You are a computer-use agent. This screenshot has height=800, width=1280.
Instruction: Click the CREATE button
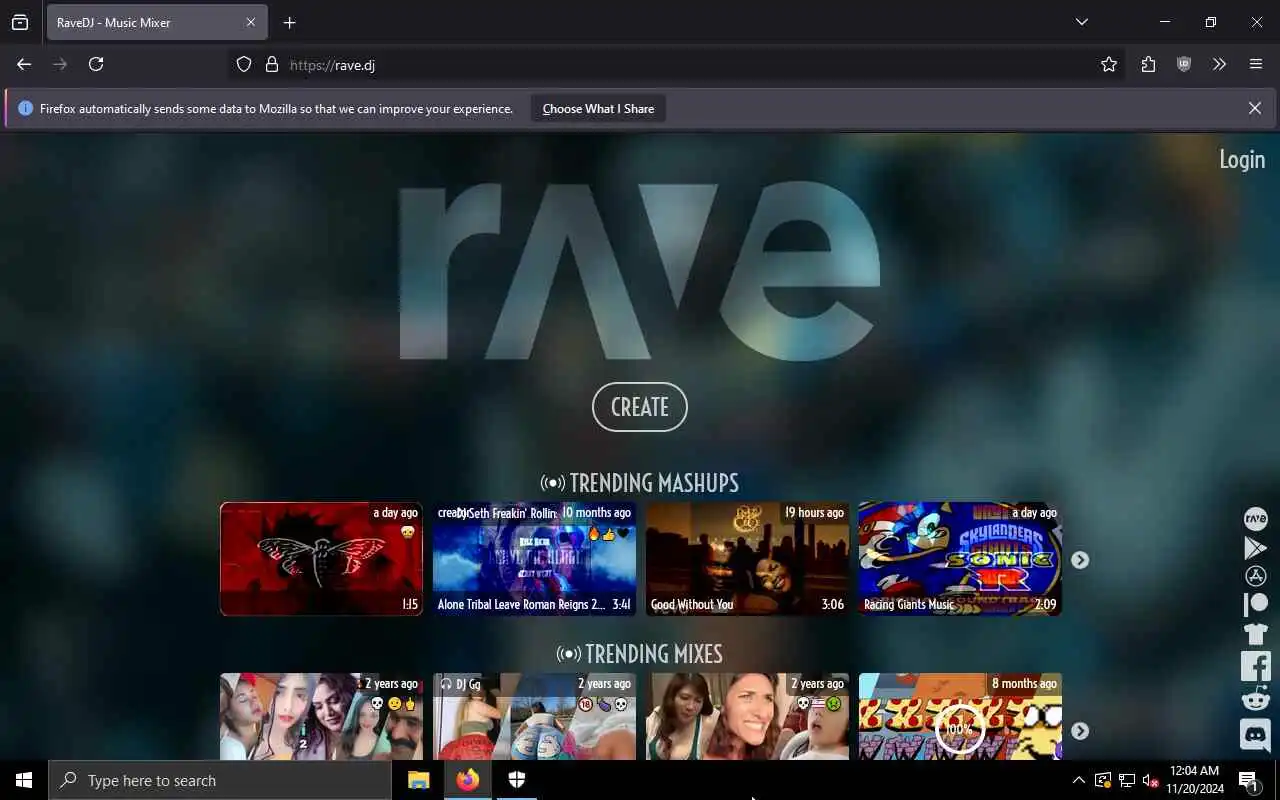(x=640, y=407)
